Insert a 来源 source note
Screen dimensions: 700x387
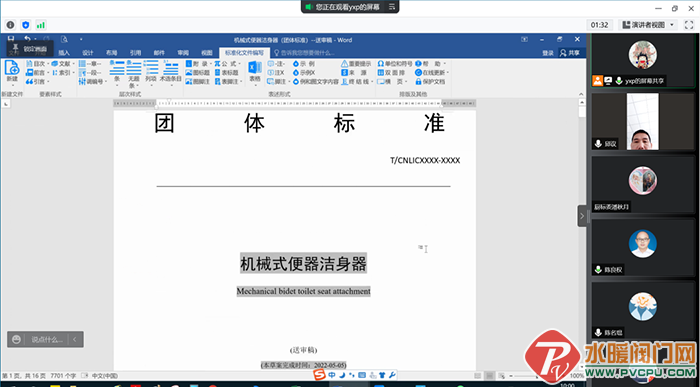(354, 72)
